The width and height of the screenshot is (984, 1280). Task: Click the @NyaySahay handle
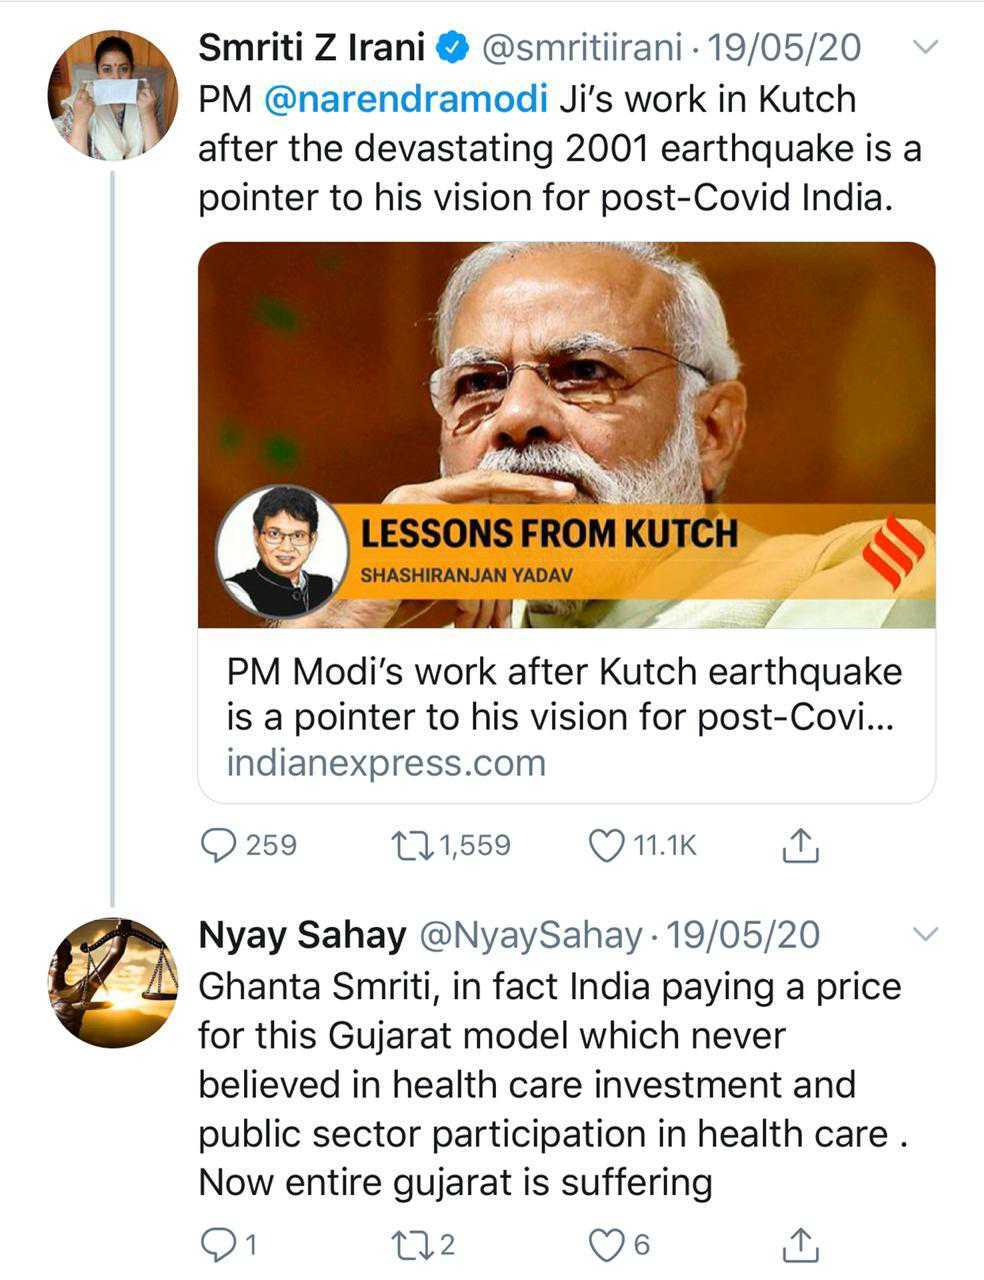pos(528,935)
